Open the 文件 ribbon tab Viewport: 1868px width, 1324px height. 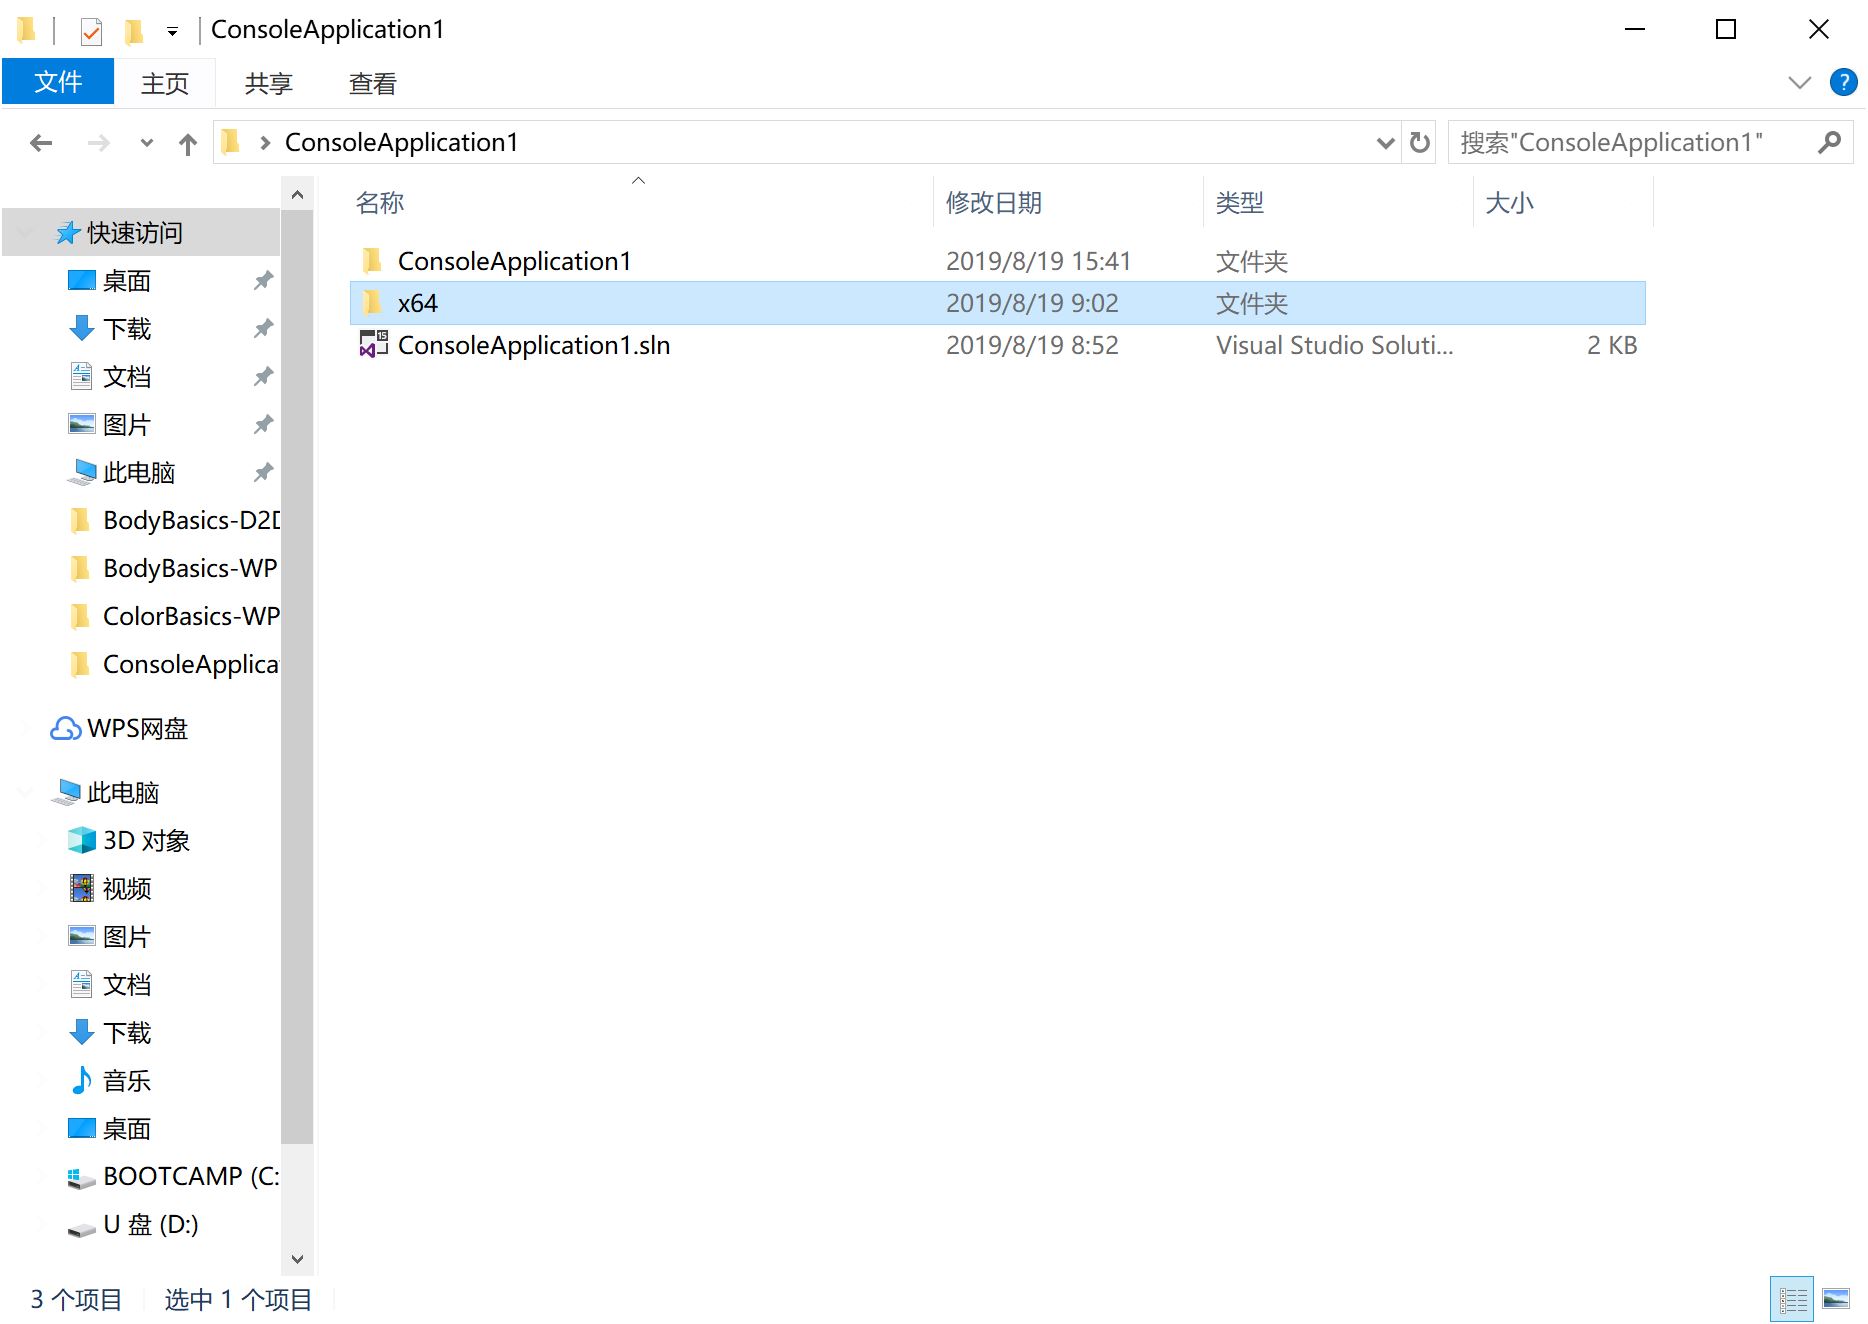58,82
